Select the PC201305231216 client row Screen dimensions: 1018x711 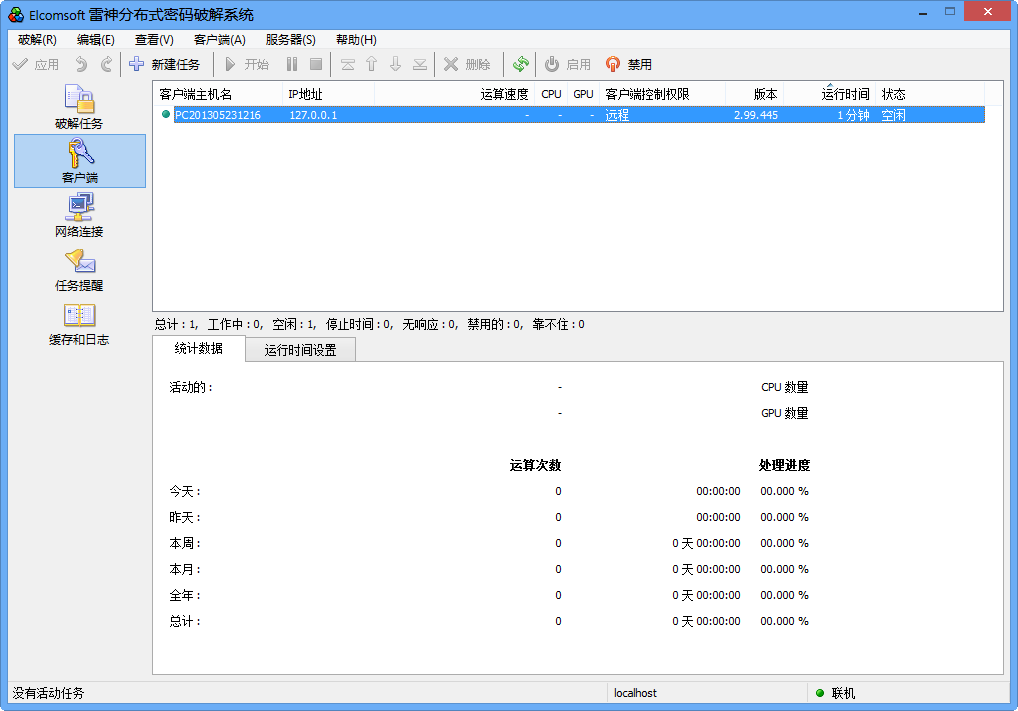400,114
